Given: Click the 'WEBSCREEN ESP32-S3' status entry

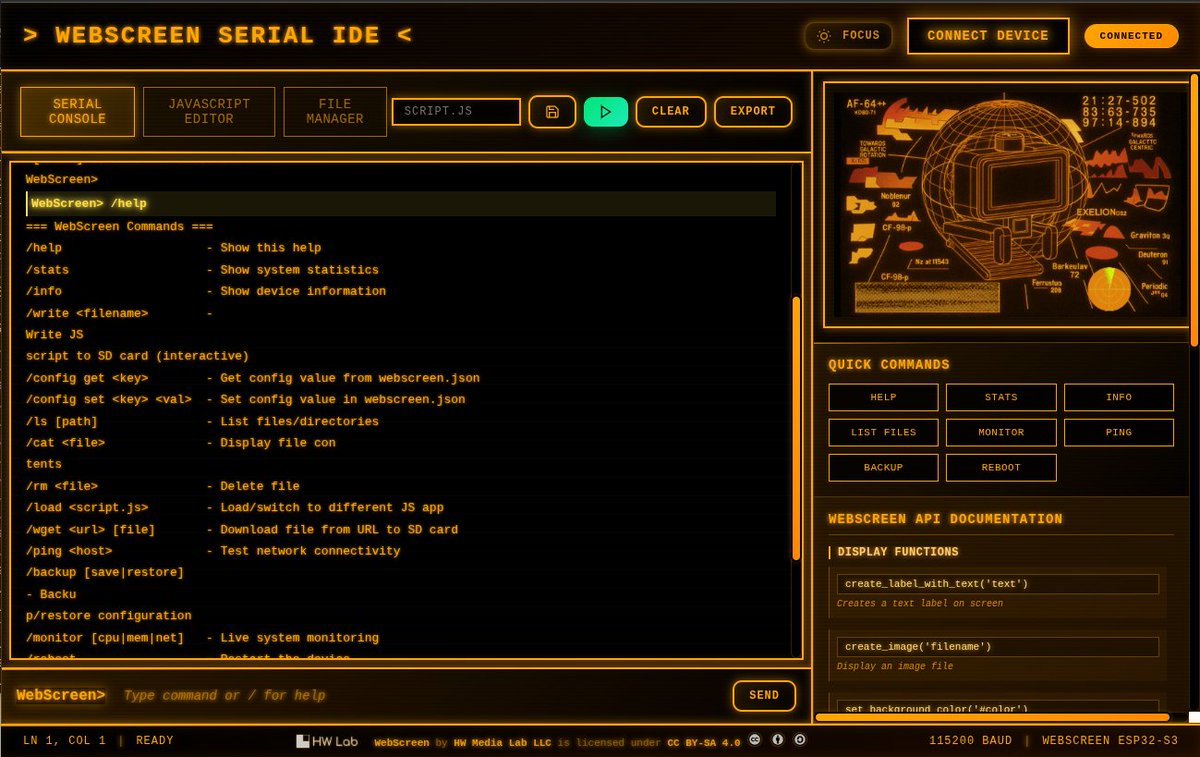Looking at the screenshot, I should [x=1110, y=741].
